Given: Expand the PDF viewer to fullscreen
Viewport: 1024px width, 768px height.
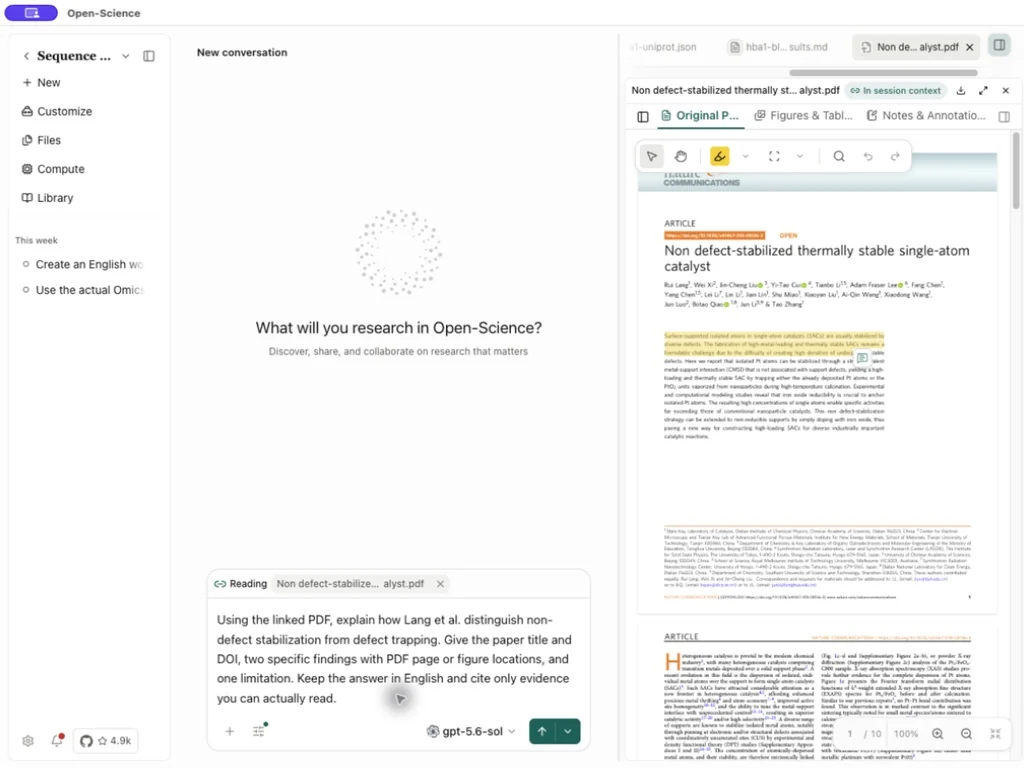Looking at the screenshot, I should tap(984, 91).
